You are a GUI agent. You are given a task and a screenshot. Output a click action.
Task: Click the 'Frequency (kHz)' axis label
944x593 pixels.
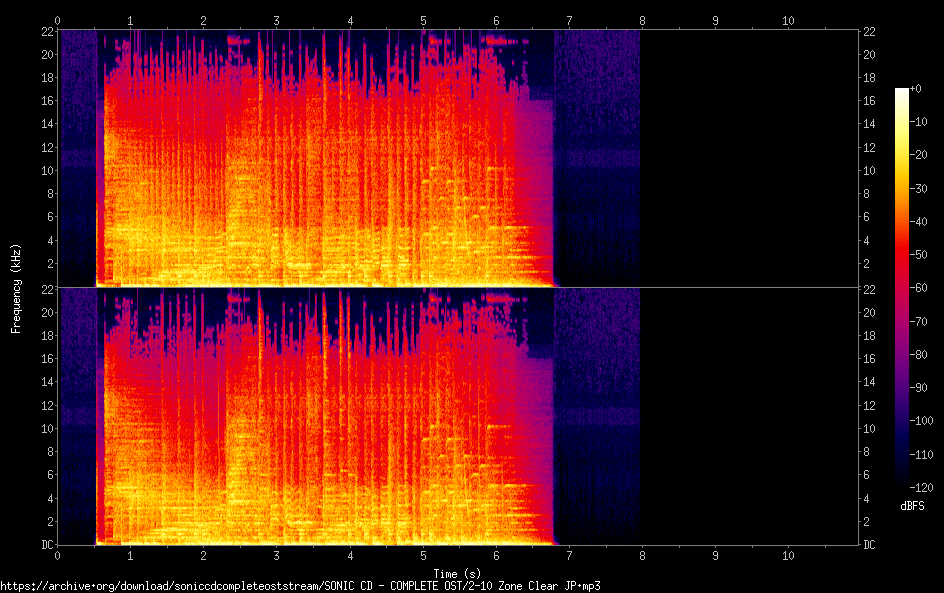(x=16, y=287)
